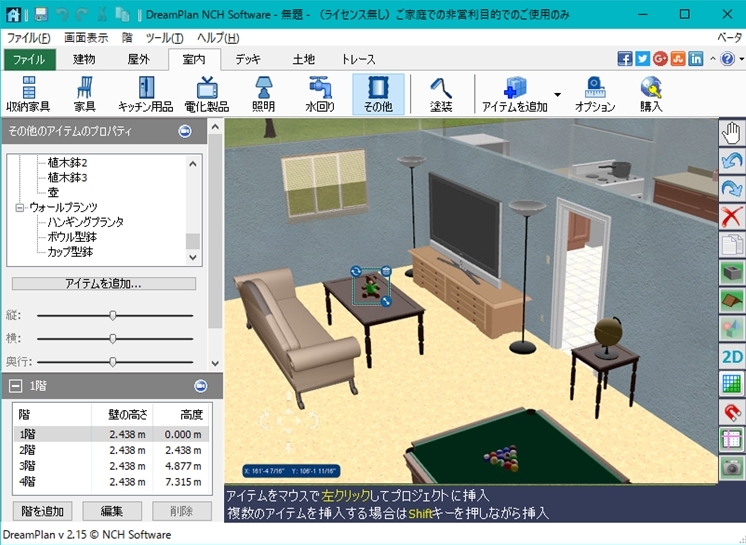Open the アイテムを追加 dropdown arrow
Viewport: 746px width, 545px height.
(x=557, y=95)
